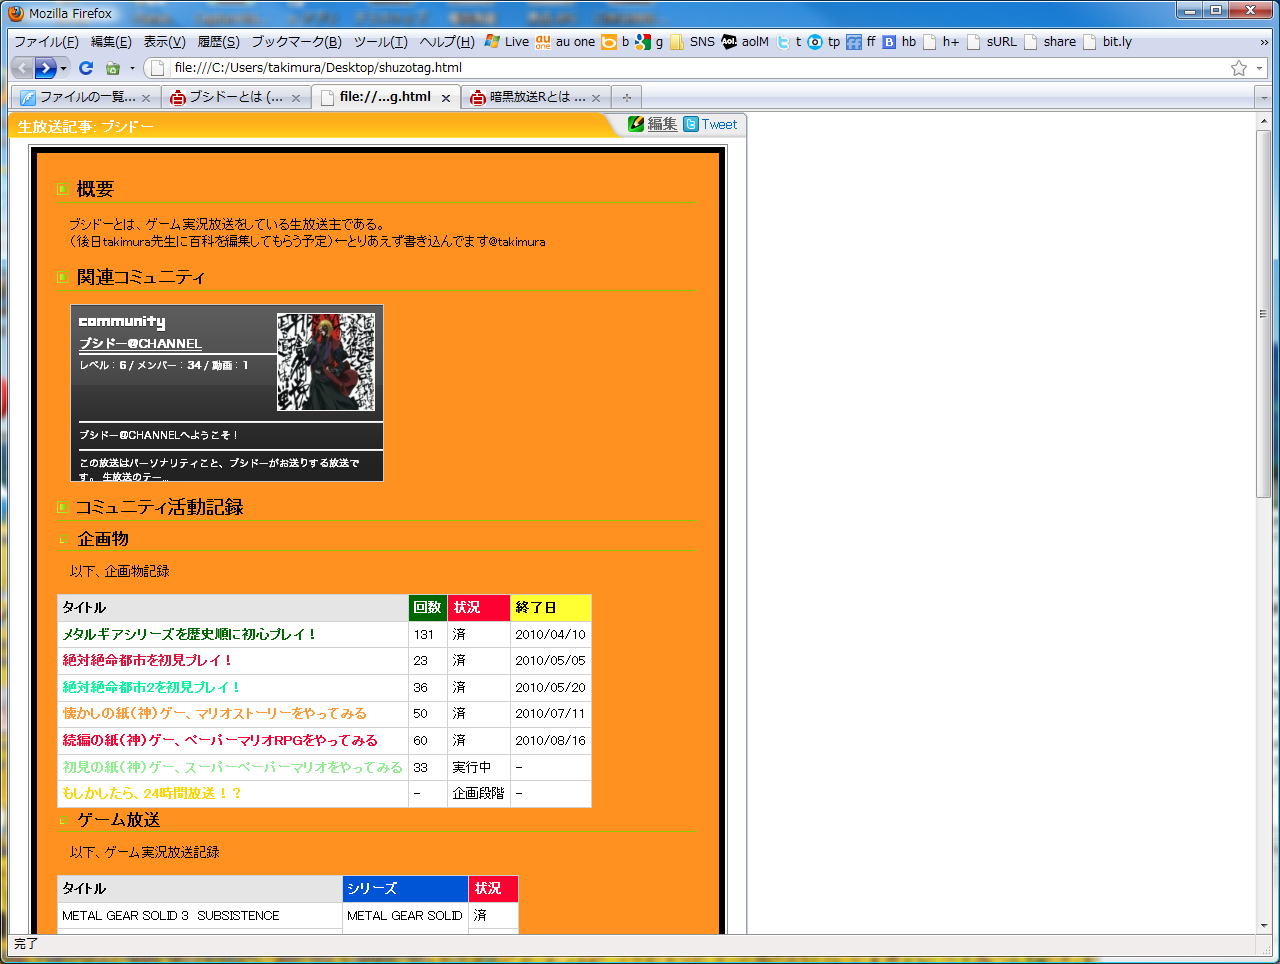Open the address bar history dropdown
The height and width of the screenshot is (964, 1280).
pos(1259,68)
